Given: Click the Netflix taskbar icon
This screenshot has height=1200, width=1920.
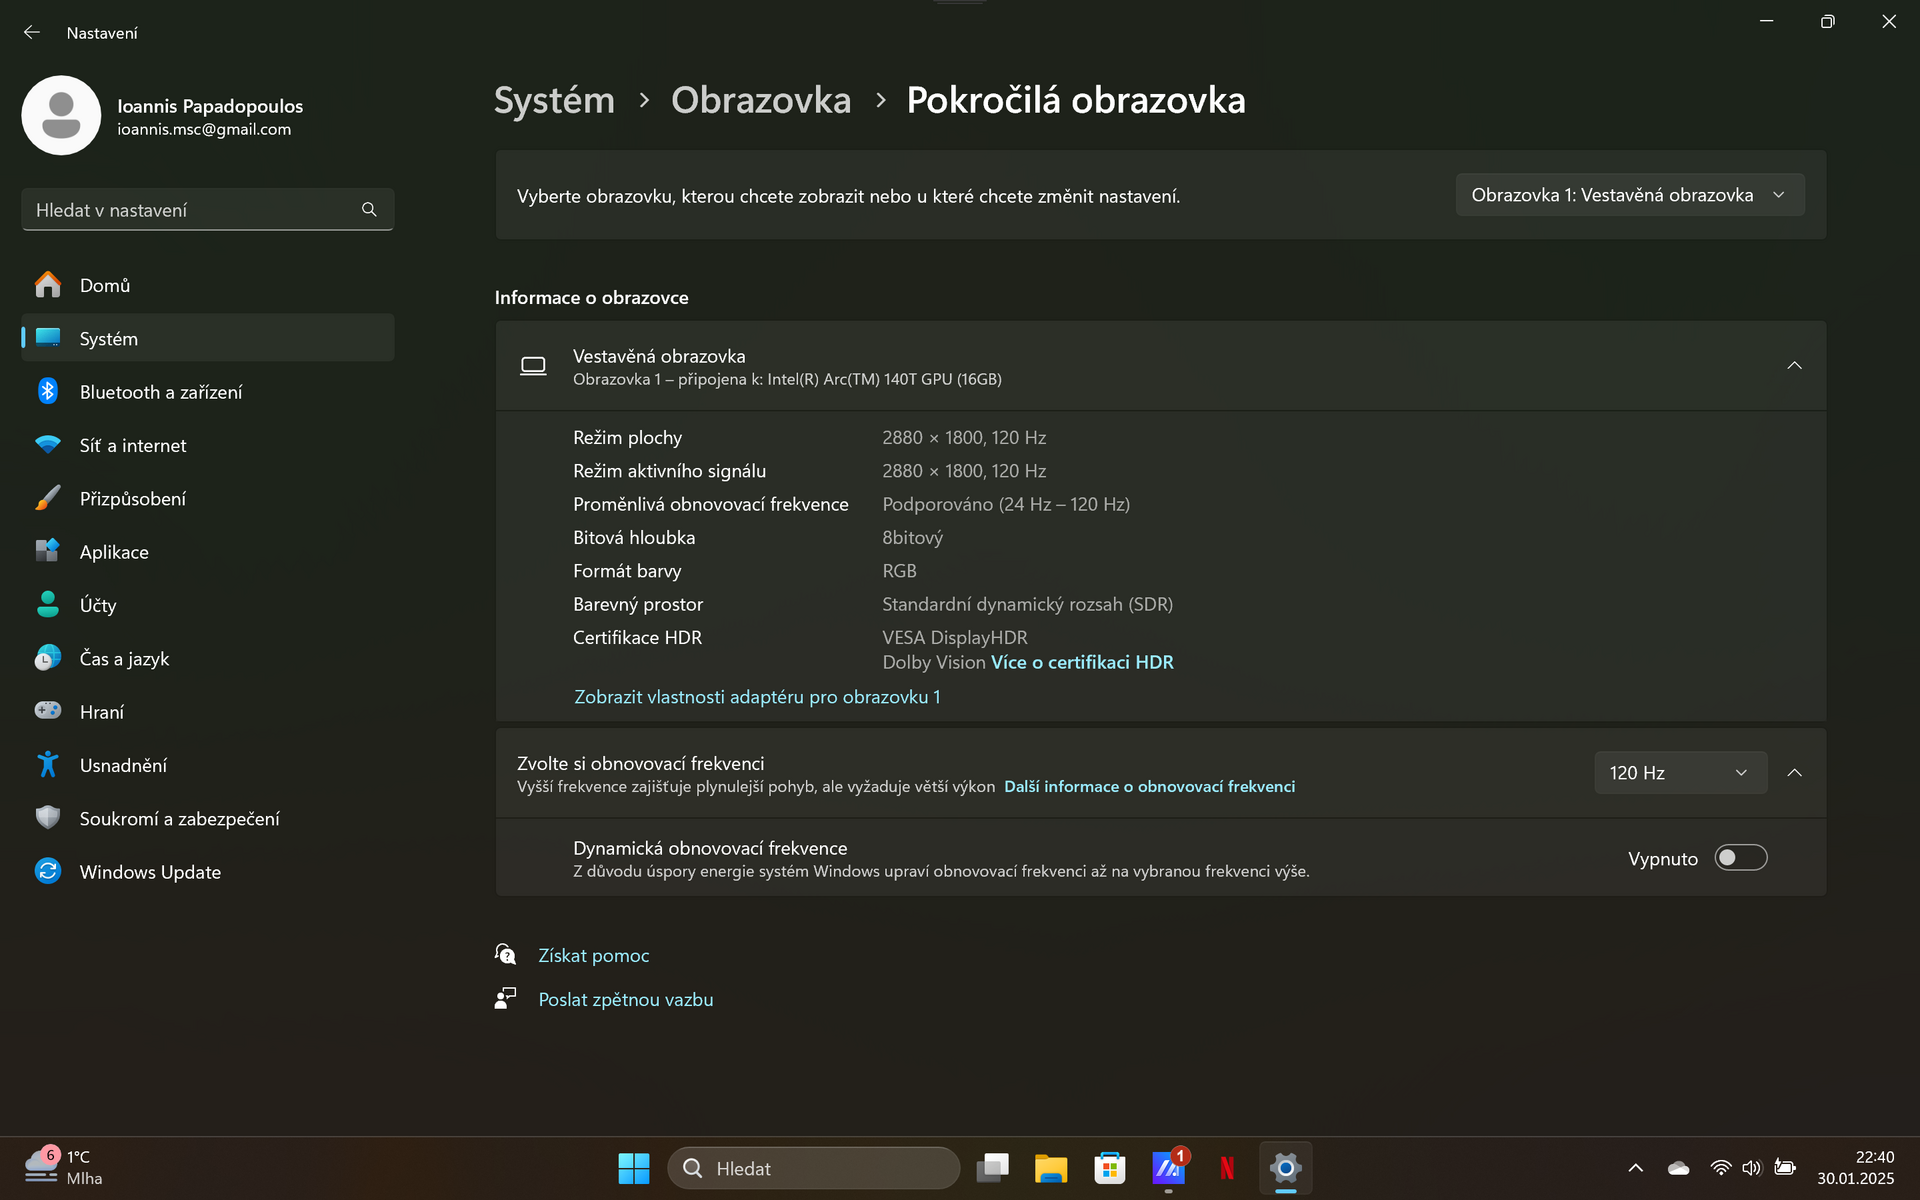Looking at the screenshot, I should (x=1226, y=1168).
